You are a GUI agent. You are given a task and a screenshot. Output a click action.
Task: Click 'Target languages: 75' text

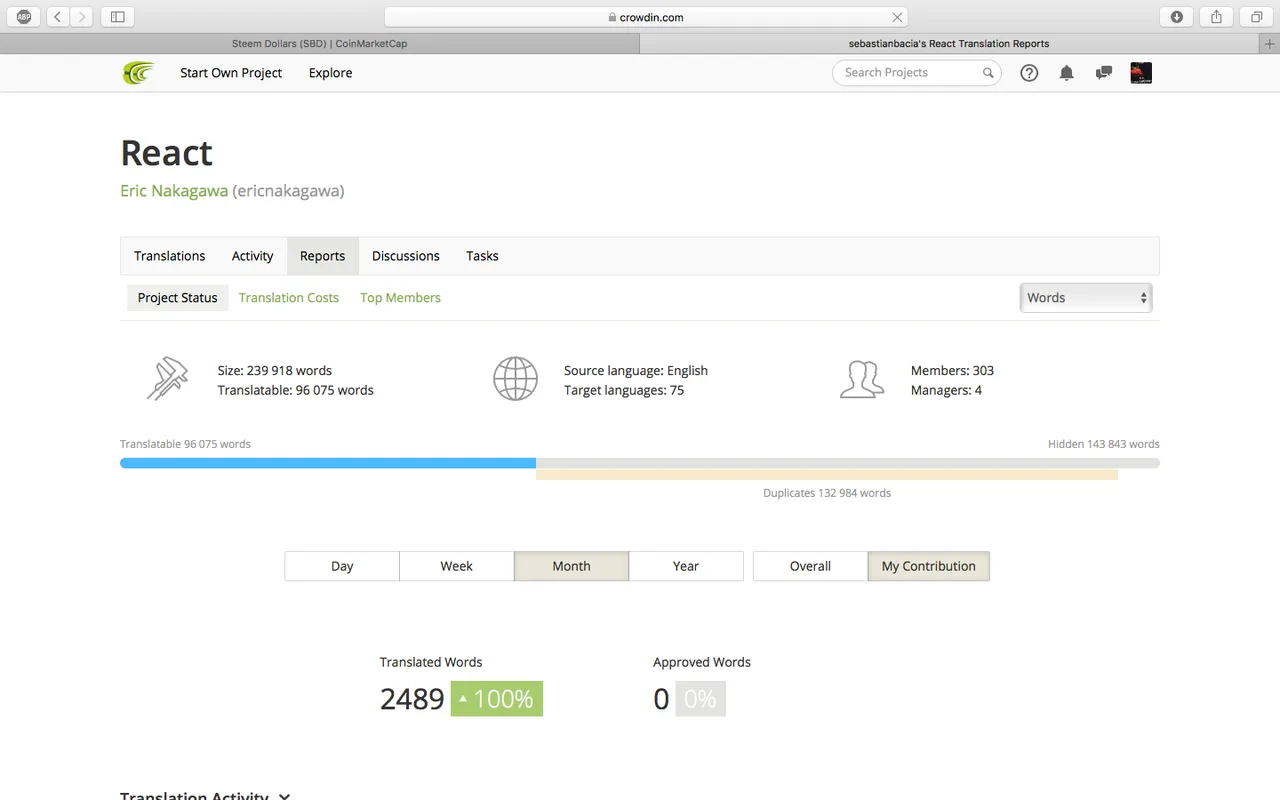click(x=624, y=390)
